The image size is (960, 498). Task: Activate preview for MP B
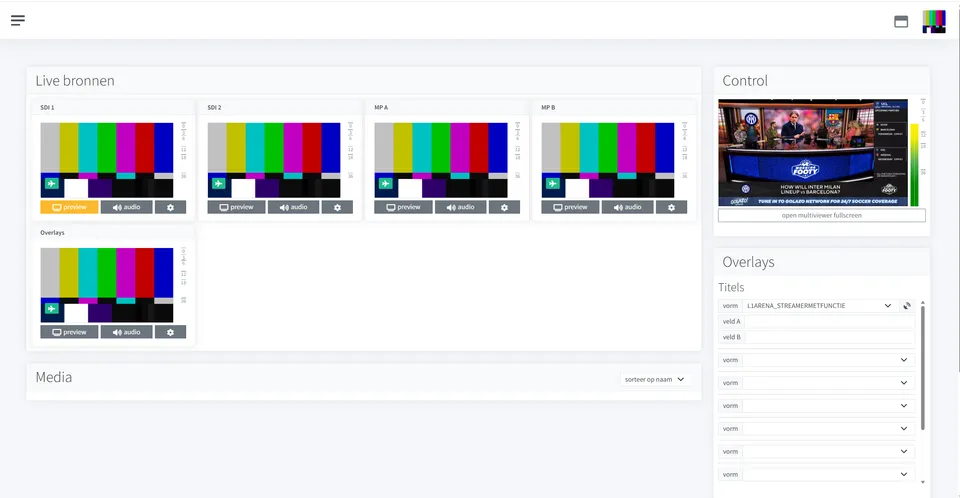[x=570, y=207]
